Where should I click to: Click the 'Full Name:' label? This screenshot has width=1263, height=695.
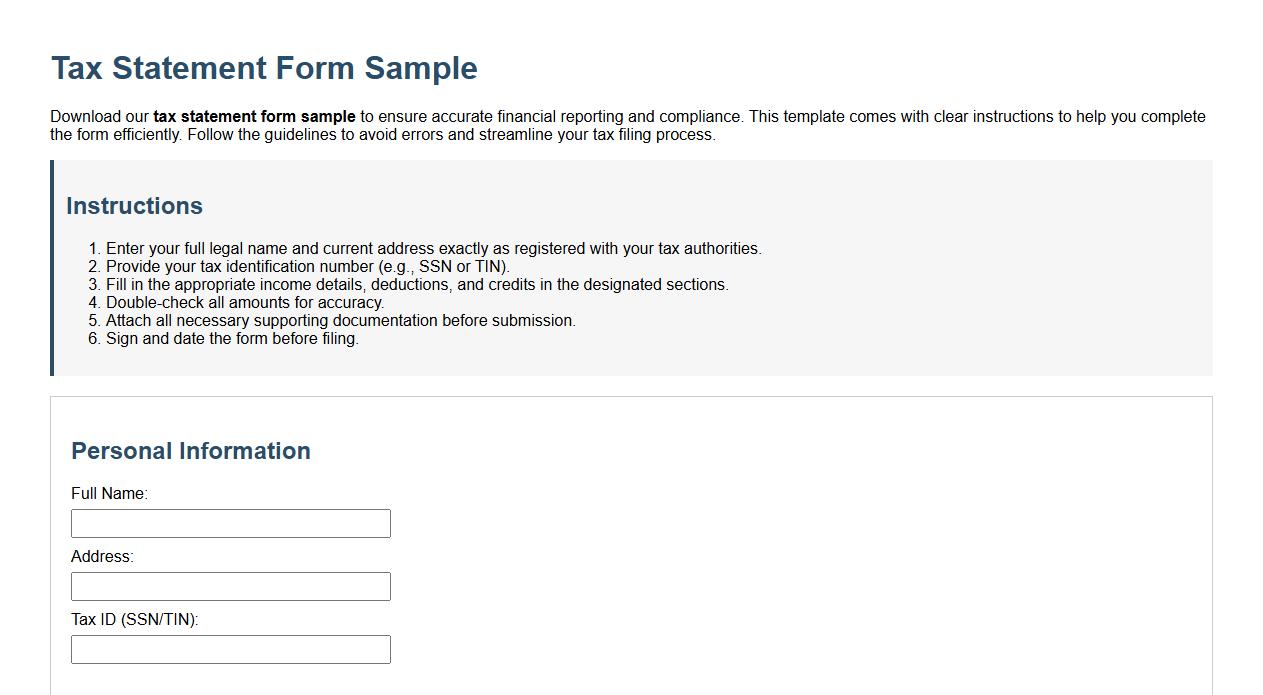pyautogui.click(x=109, y=493)
